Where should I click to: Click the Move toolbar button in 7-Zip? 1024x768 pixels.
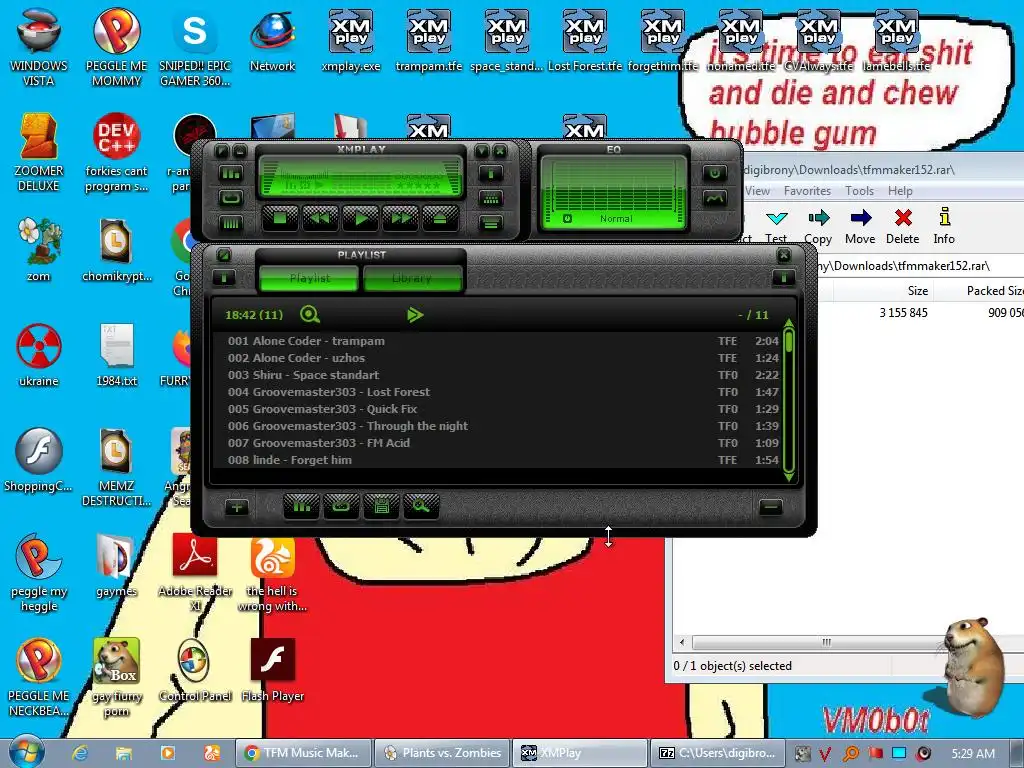click(x=860, y=226)
